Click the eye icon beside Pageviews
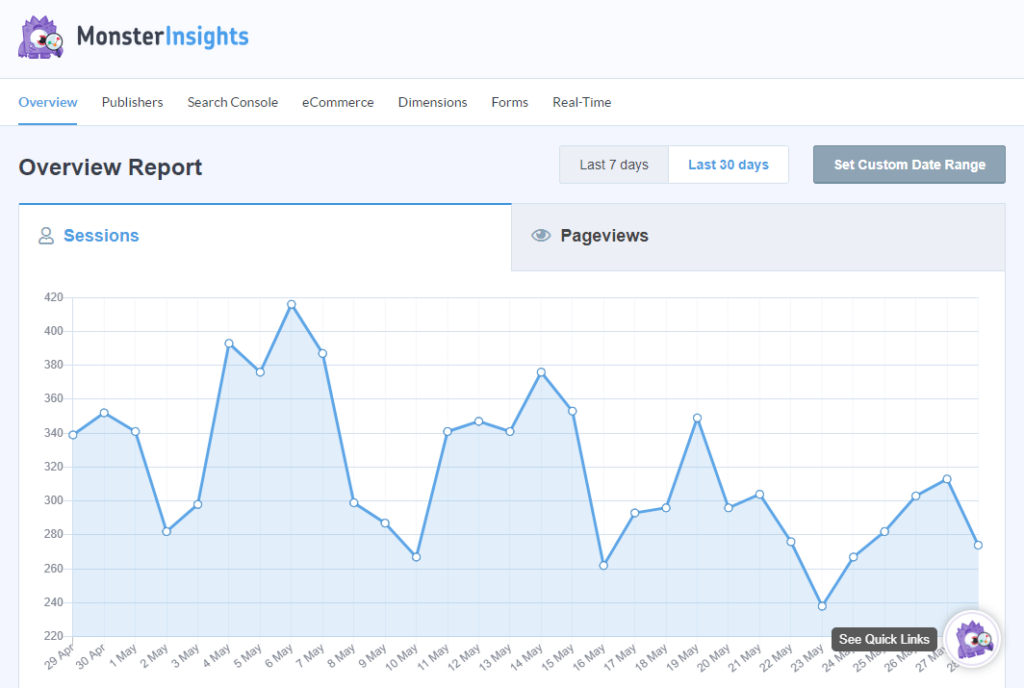The width and height of the screenshot is (1024, 688). [x=541, y=235]
